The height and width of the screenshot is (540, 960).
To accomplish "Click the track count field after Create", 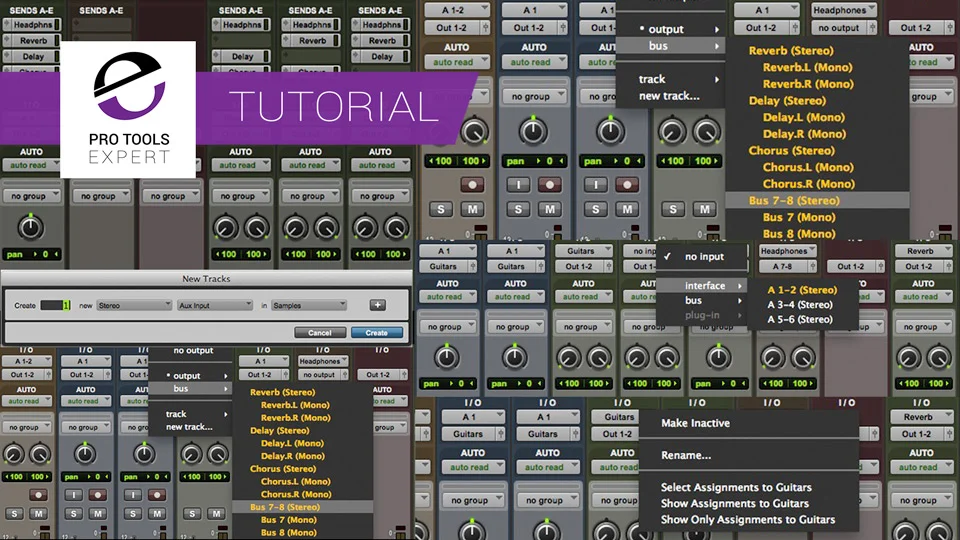I will (x=55, y=305).
